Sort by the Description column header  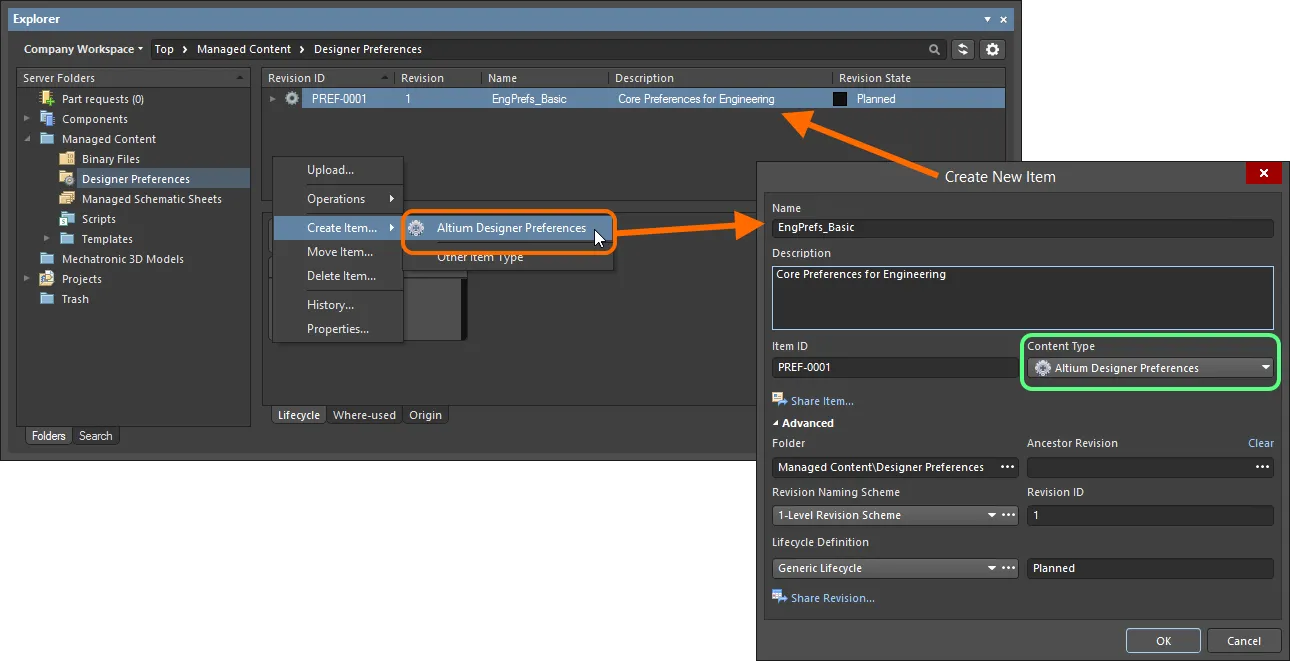720,78
